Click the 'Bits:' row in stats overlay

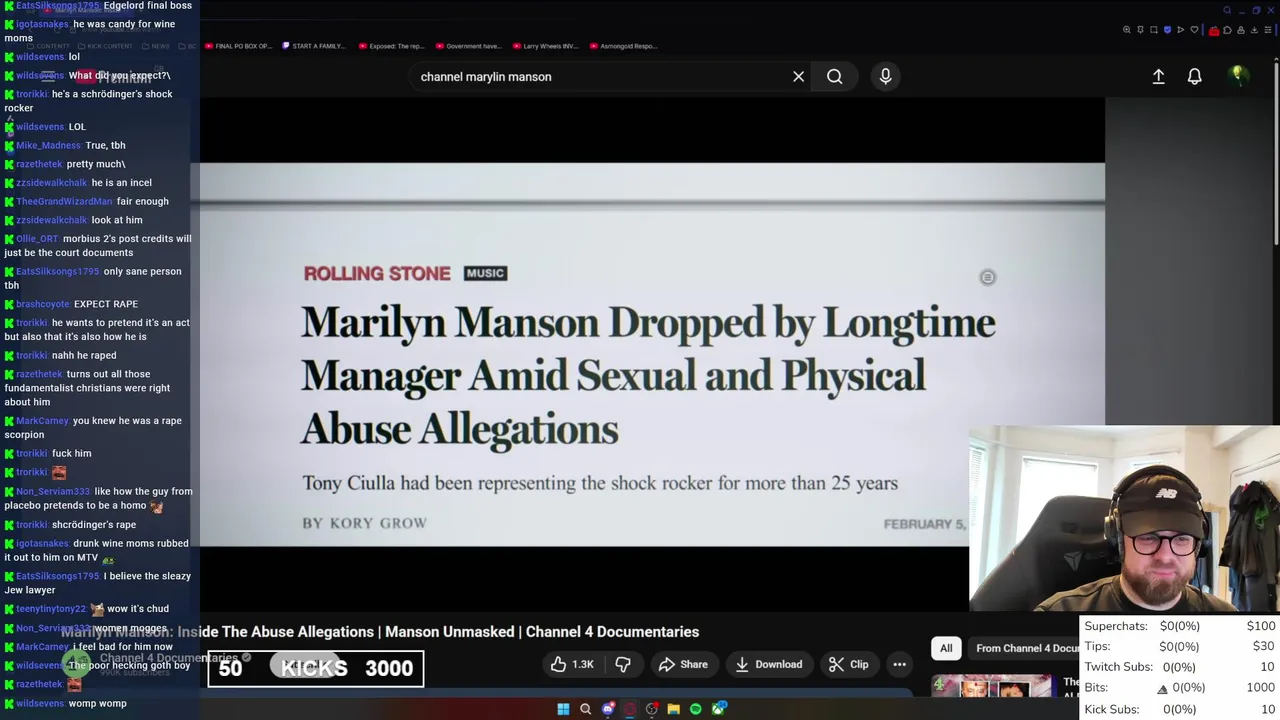tap(1180, 688)
